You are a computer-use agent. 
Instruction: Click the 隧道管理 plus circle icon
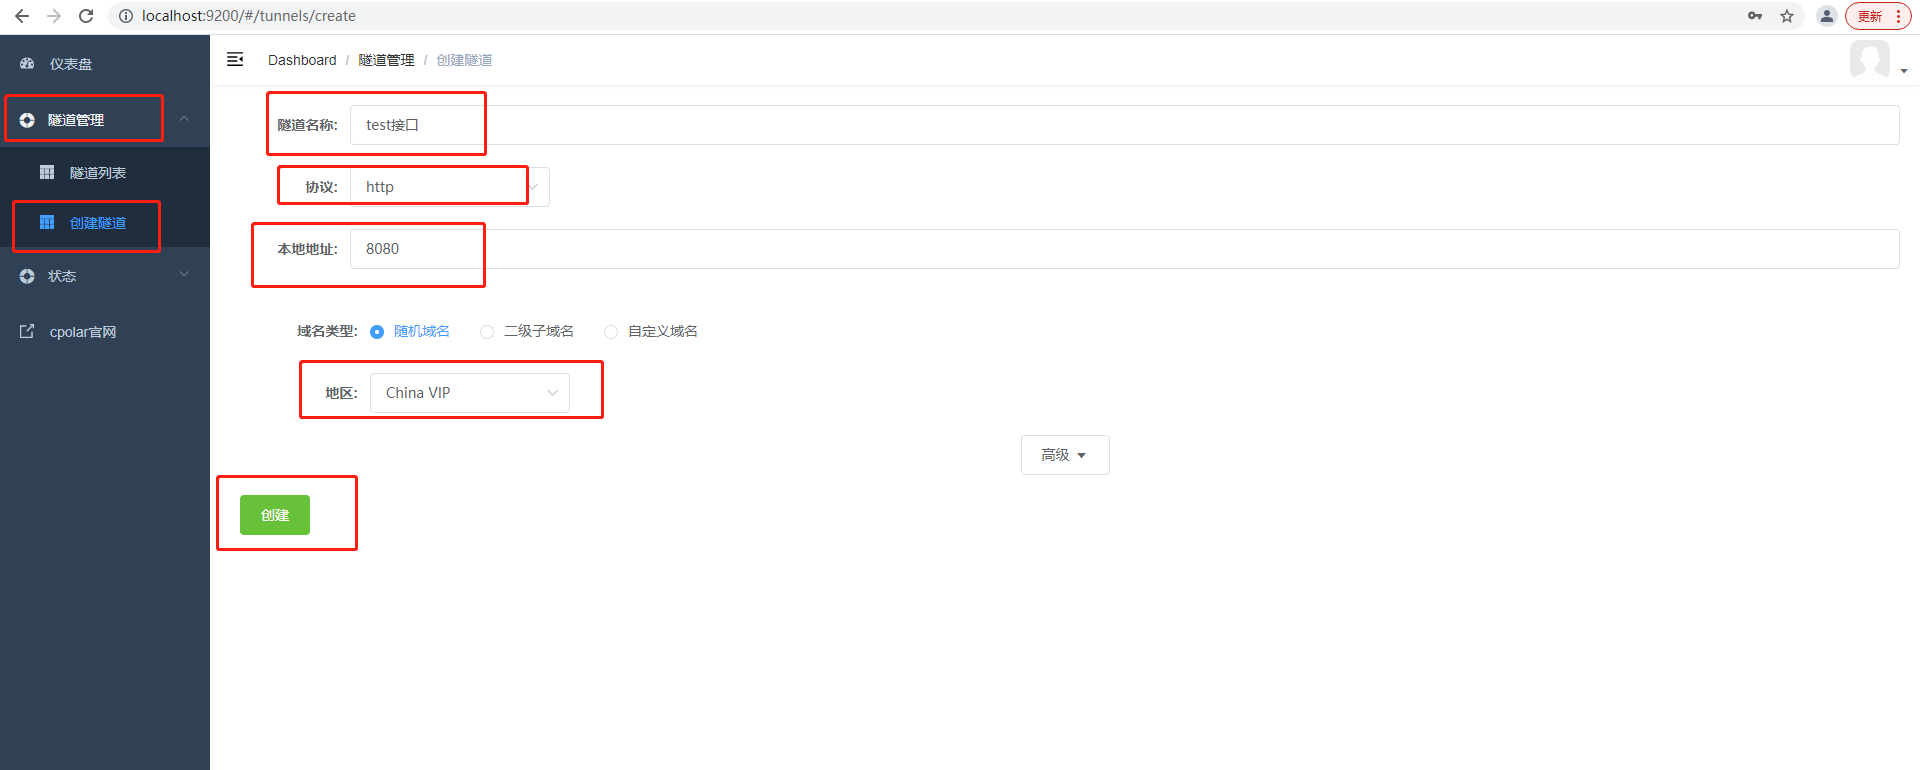(27, 120)
